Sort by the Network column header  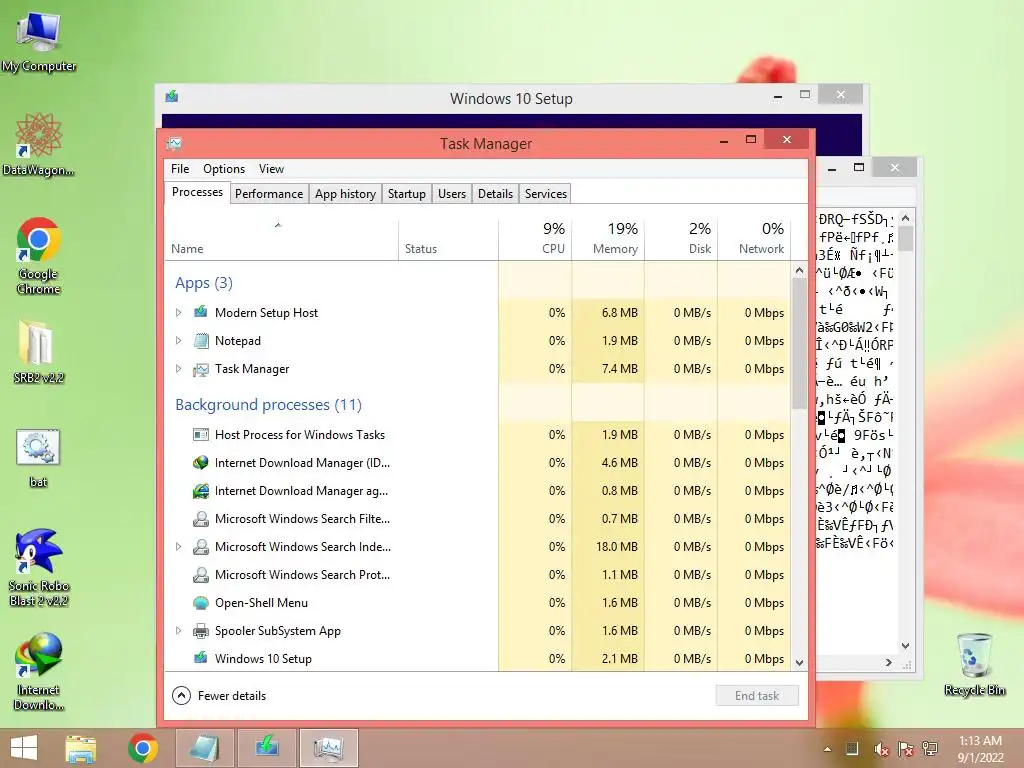tap(754, 240)
